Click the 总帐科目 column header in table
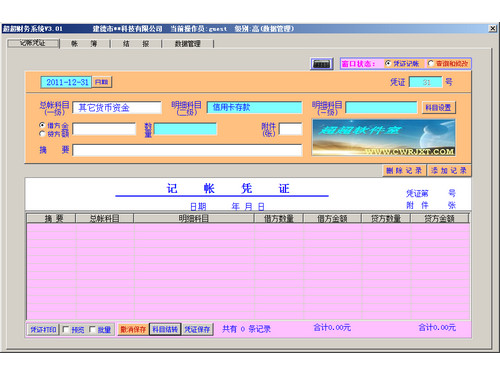500x375 pixels. pos(105,218)
